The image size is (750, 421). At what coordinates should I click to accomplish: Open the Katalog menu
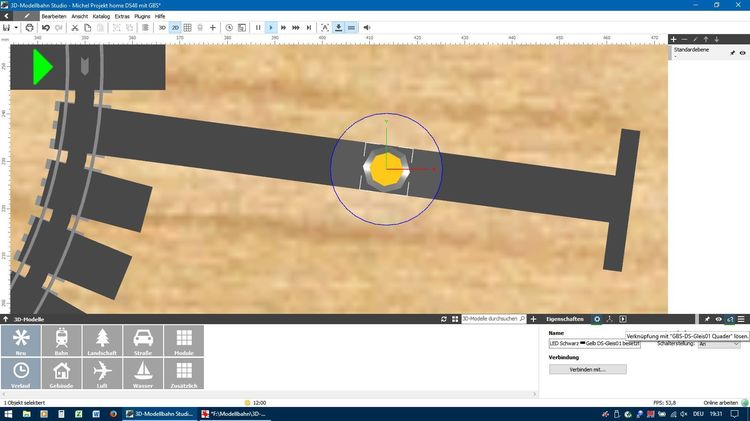click(101, 16)
